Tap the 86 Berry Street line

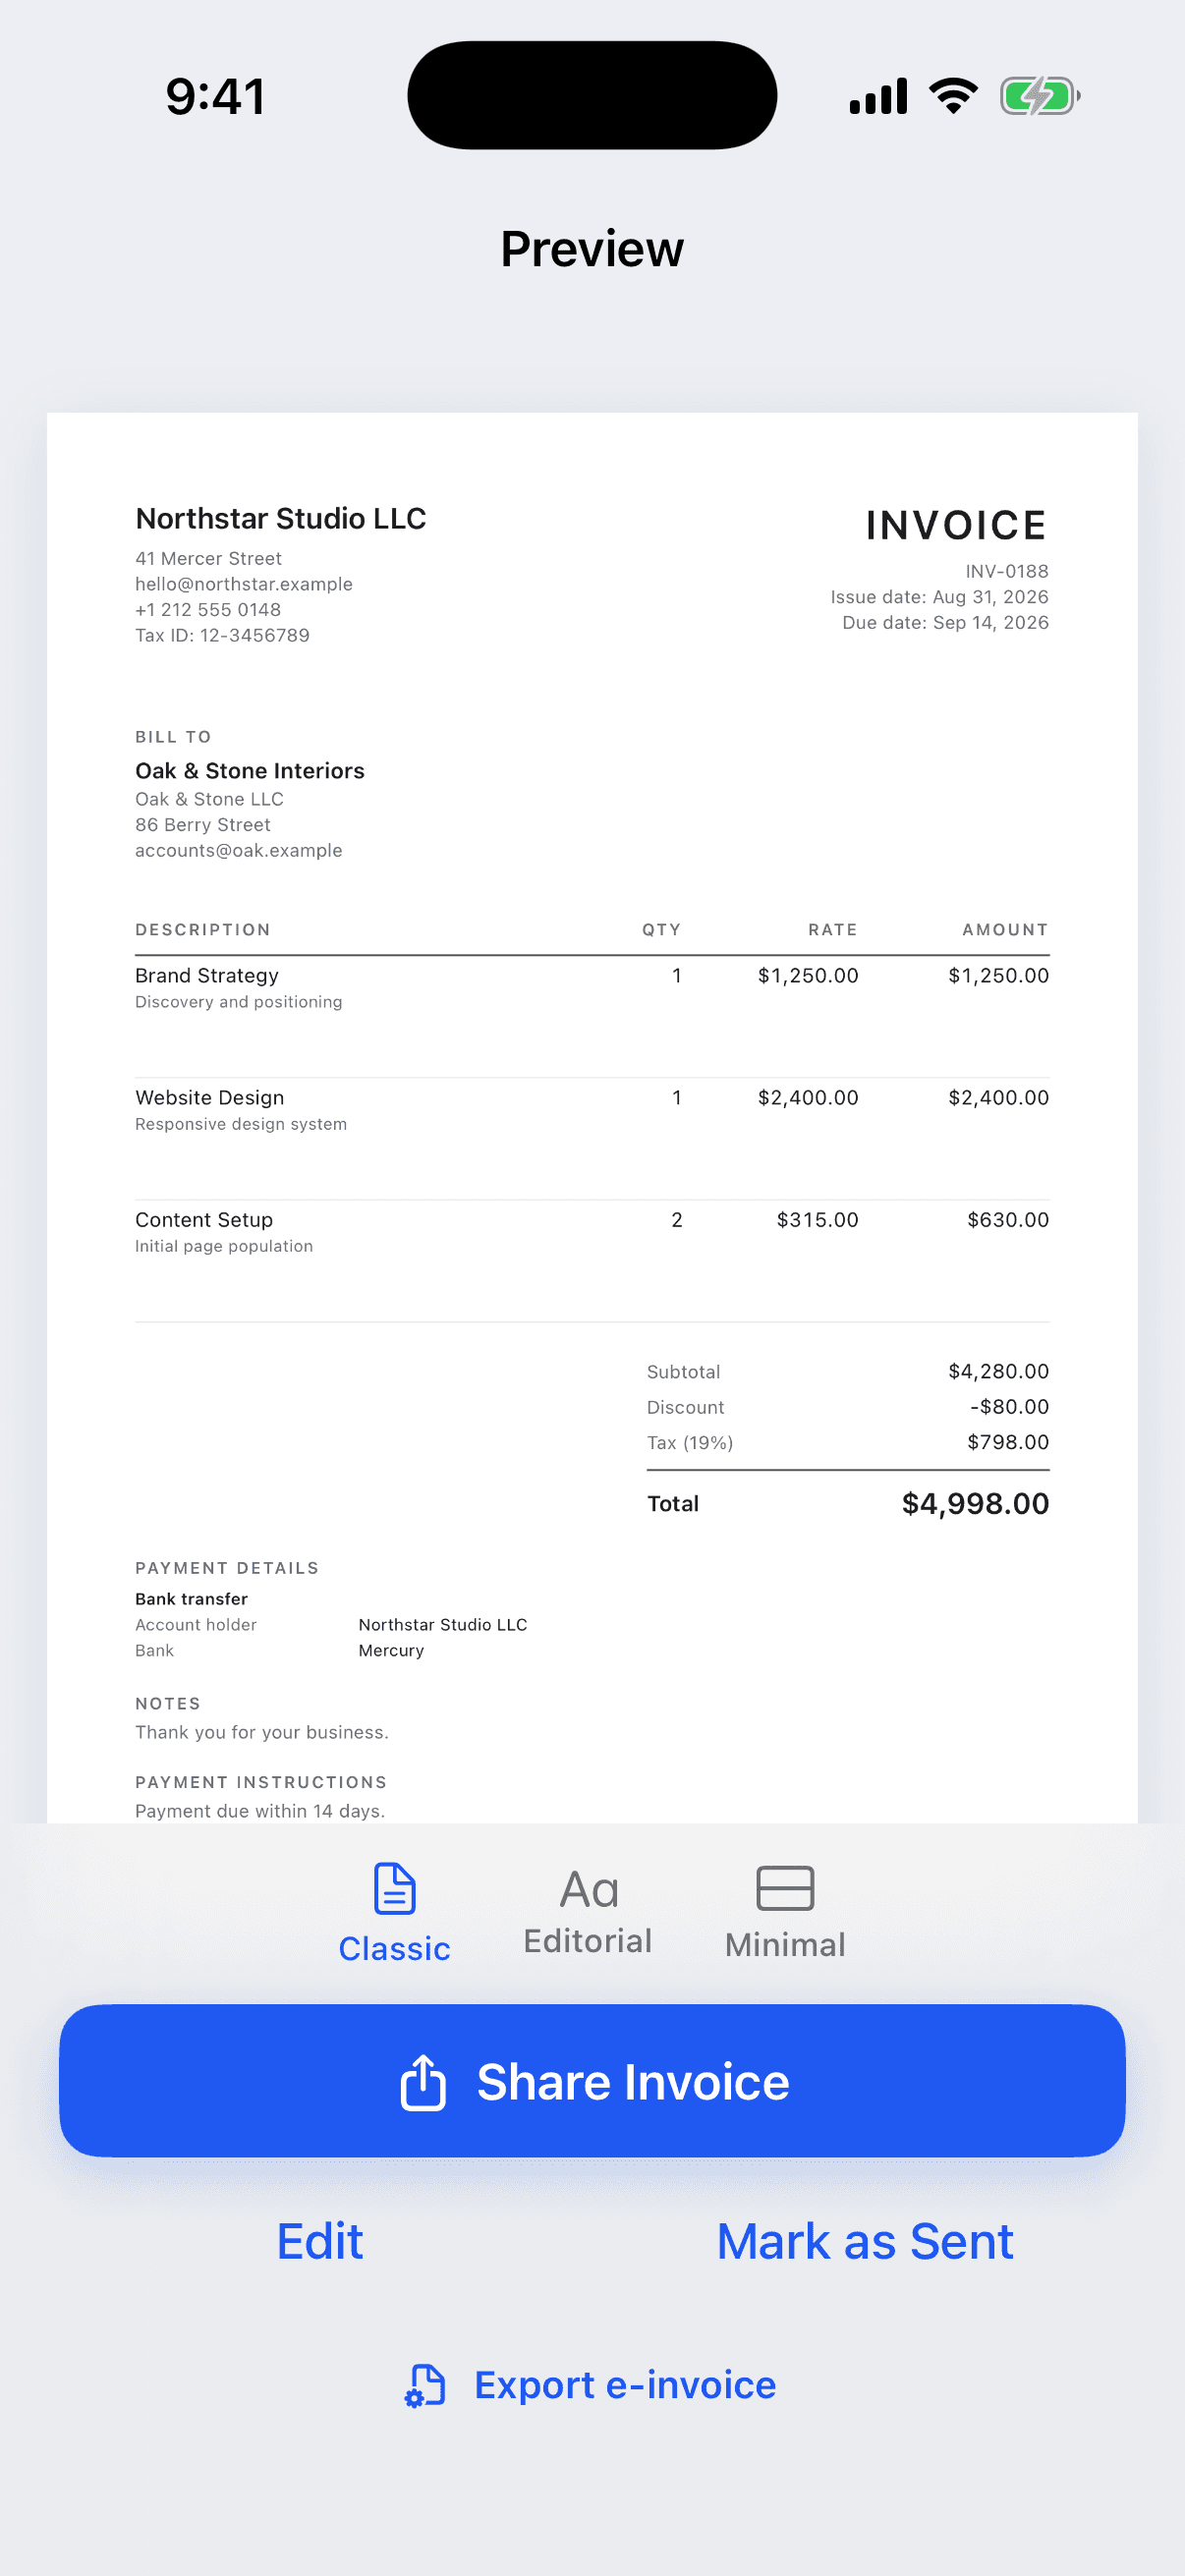[203, 825]
